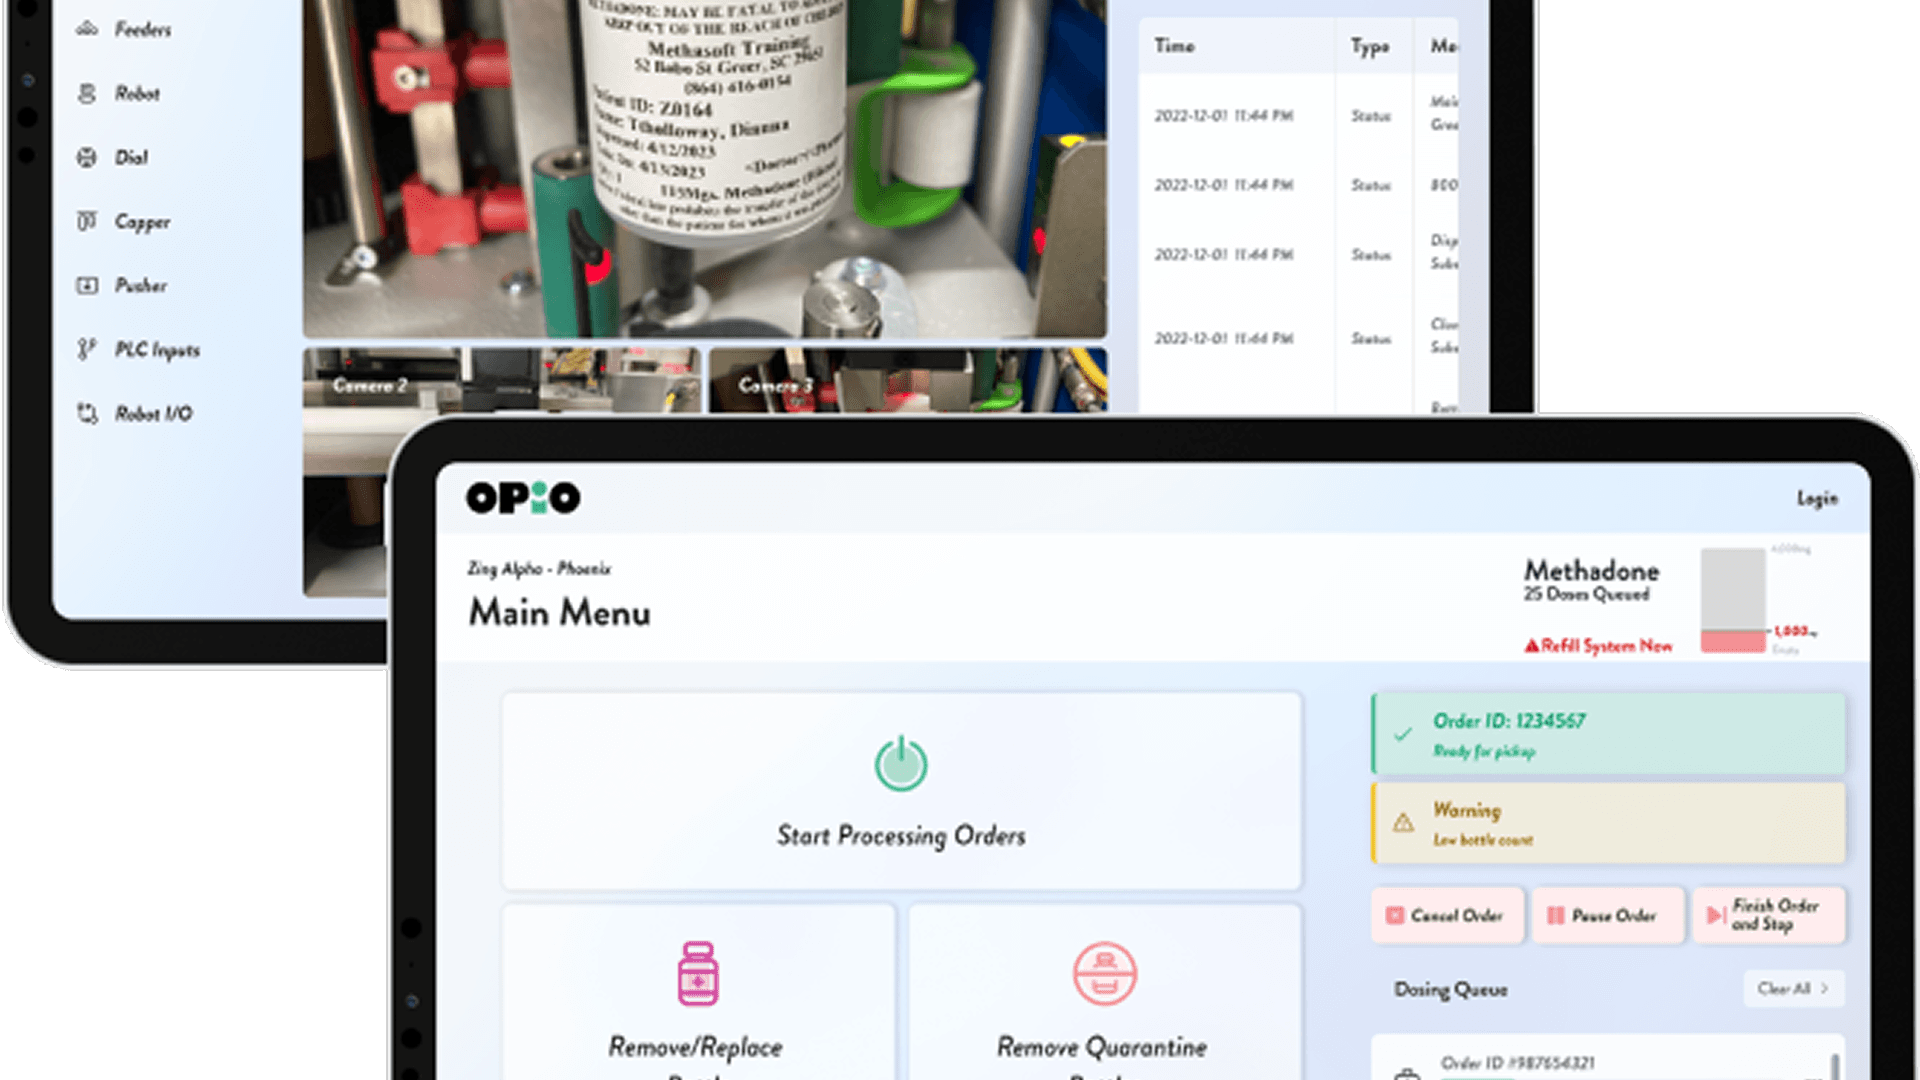Click the Feeders sidebar icon
Screen dimensions: 1920x1080
(87, 29)
